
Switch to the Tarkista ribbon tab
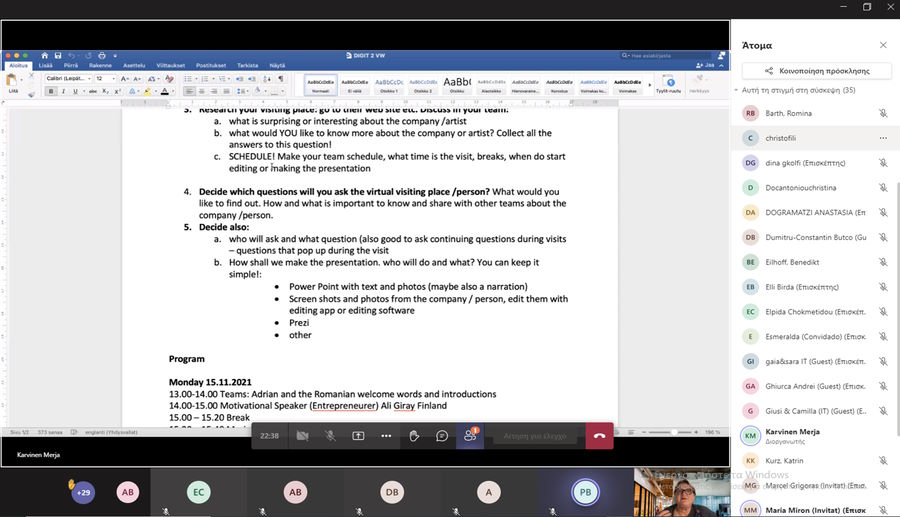click(247, 65)
